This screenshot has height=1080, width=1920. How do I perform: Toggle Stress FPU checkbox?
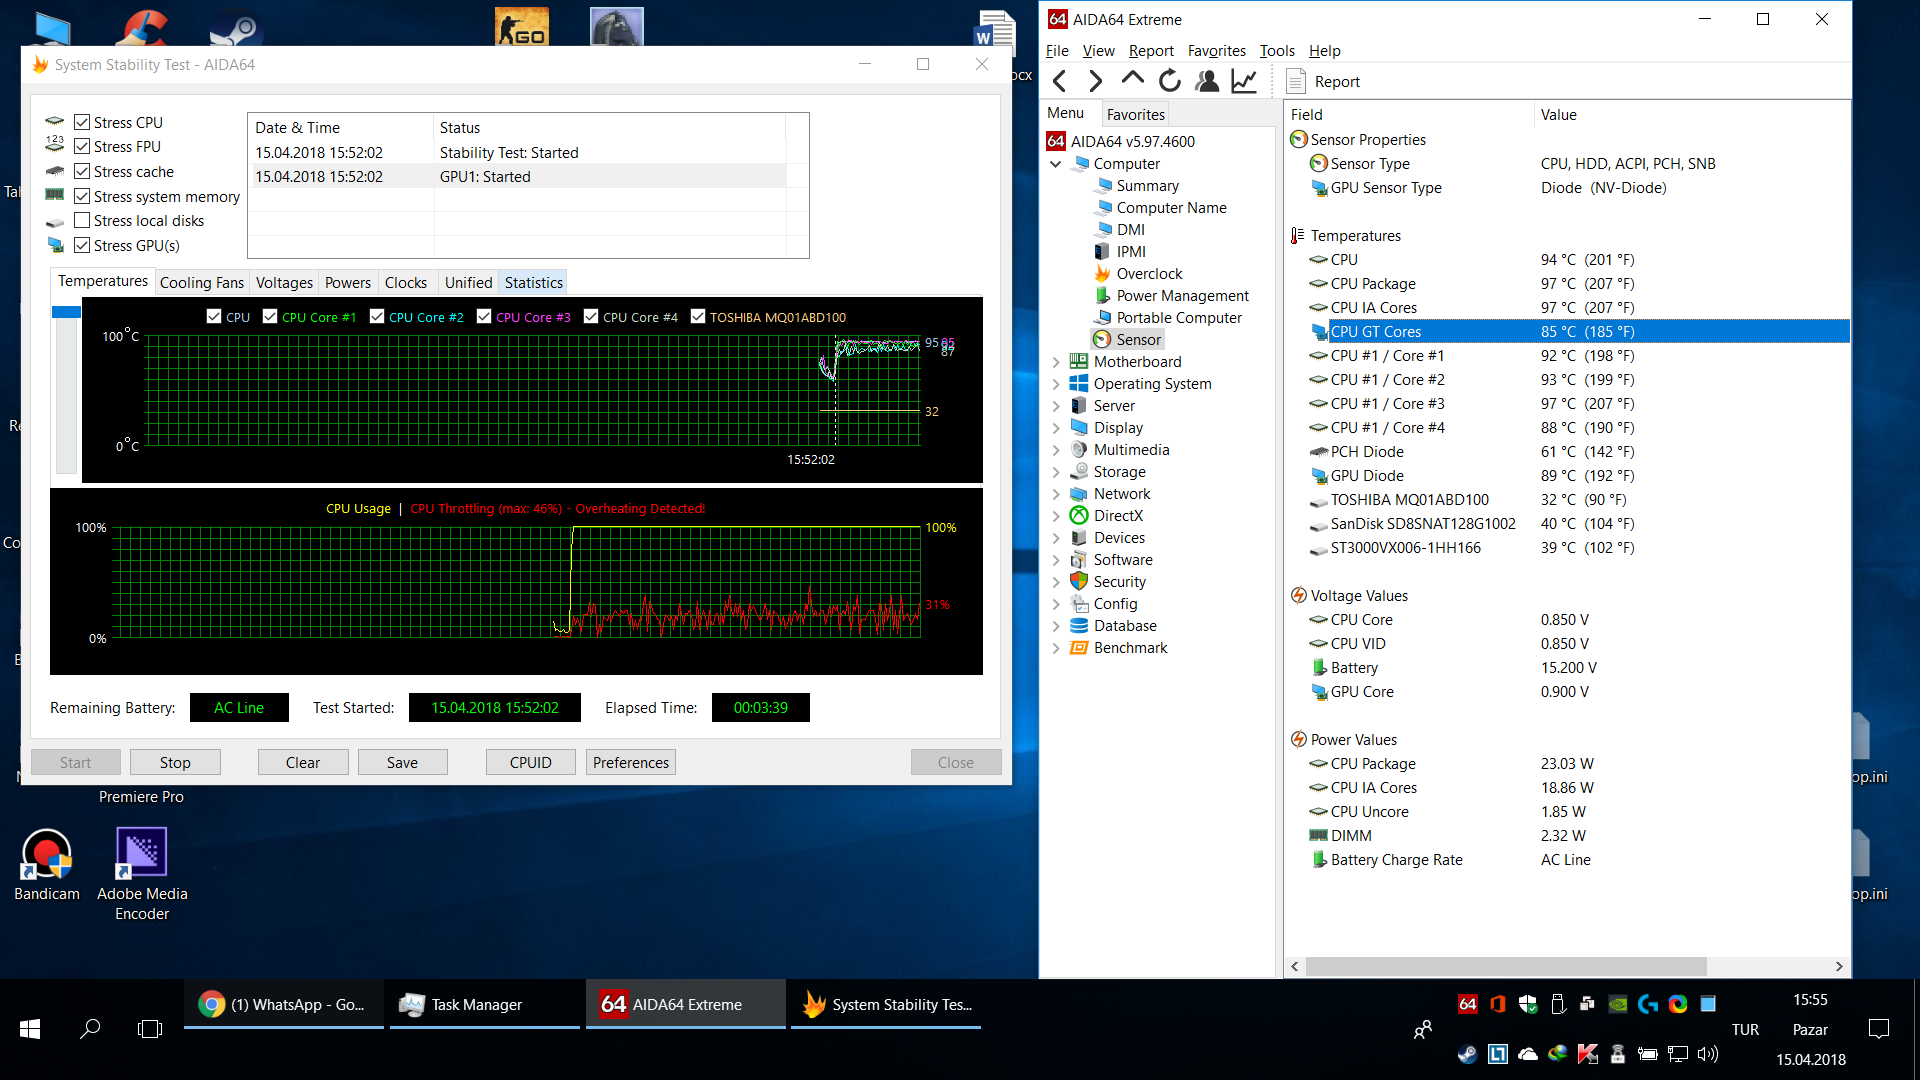pyautogui.click(x=82, y=147)
